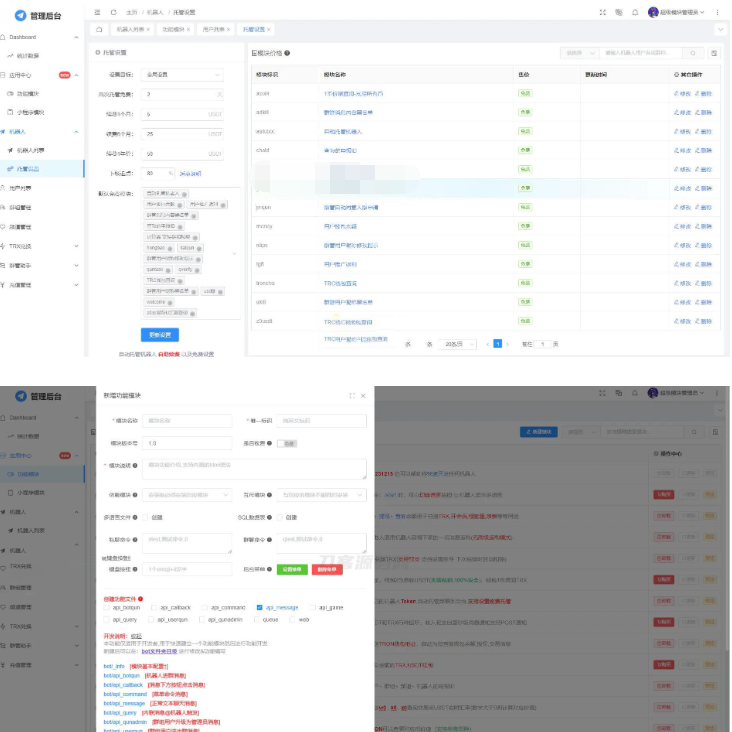Close the 新增功能模块 dialog with the X icon
The height and width of the screenshot is (732, 732).
[x=364, y=396]
